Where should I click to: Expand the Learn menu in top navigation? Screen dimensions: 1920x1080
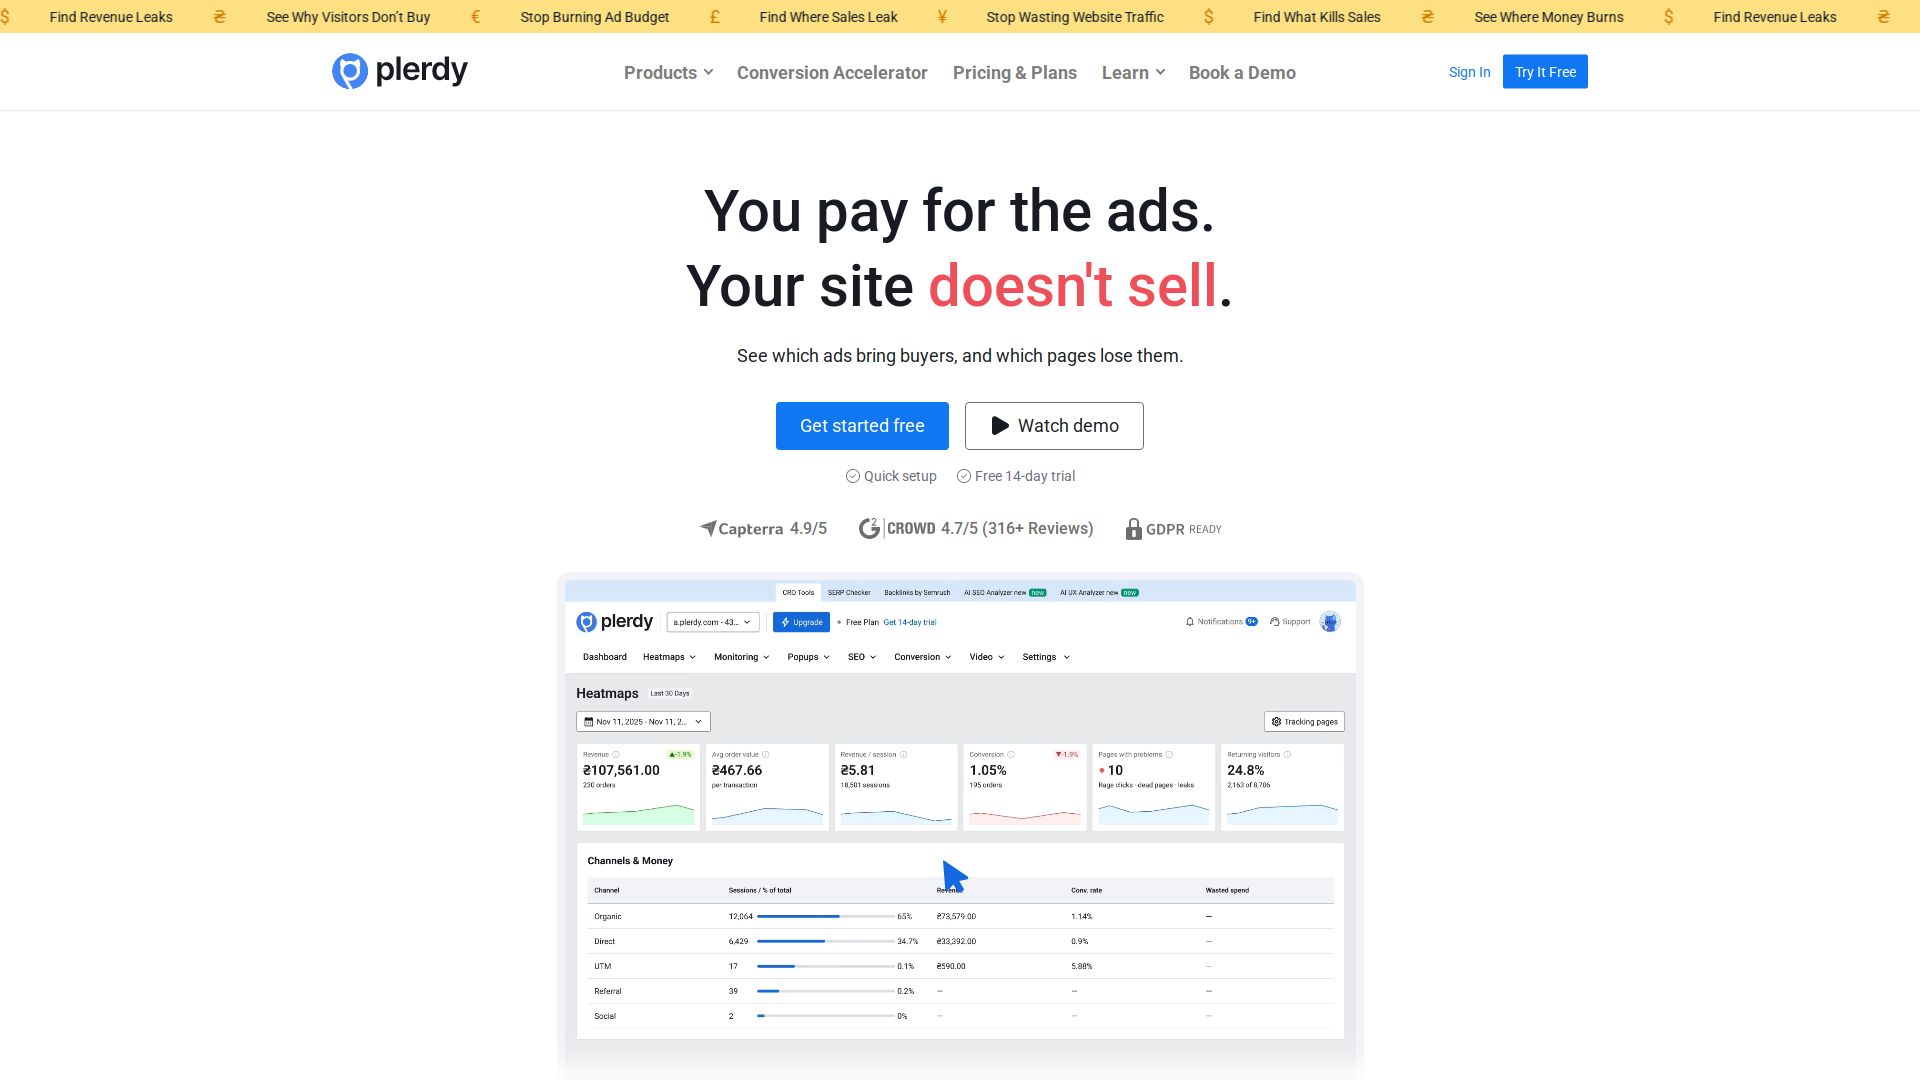point(1133,73)
